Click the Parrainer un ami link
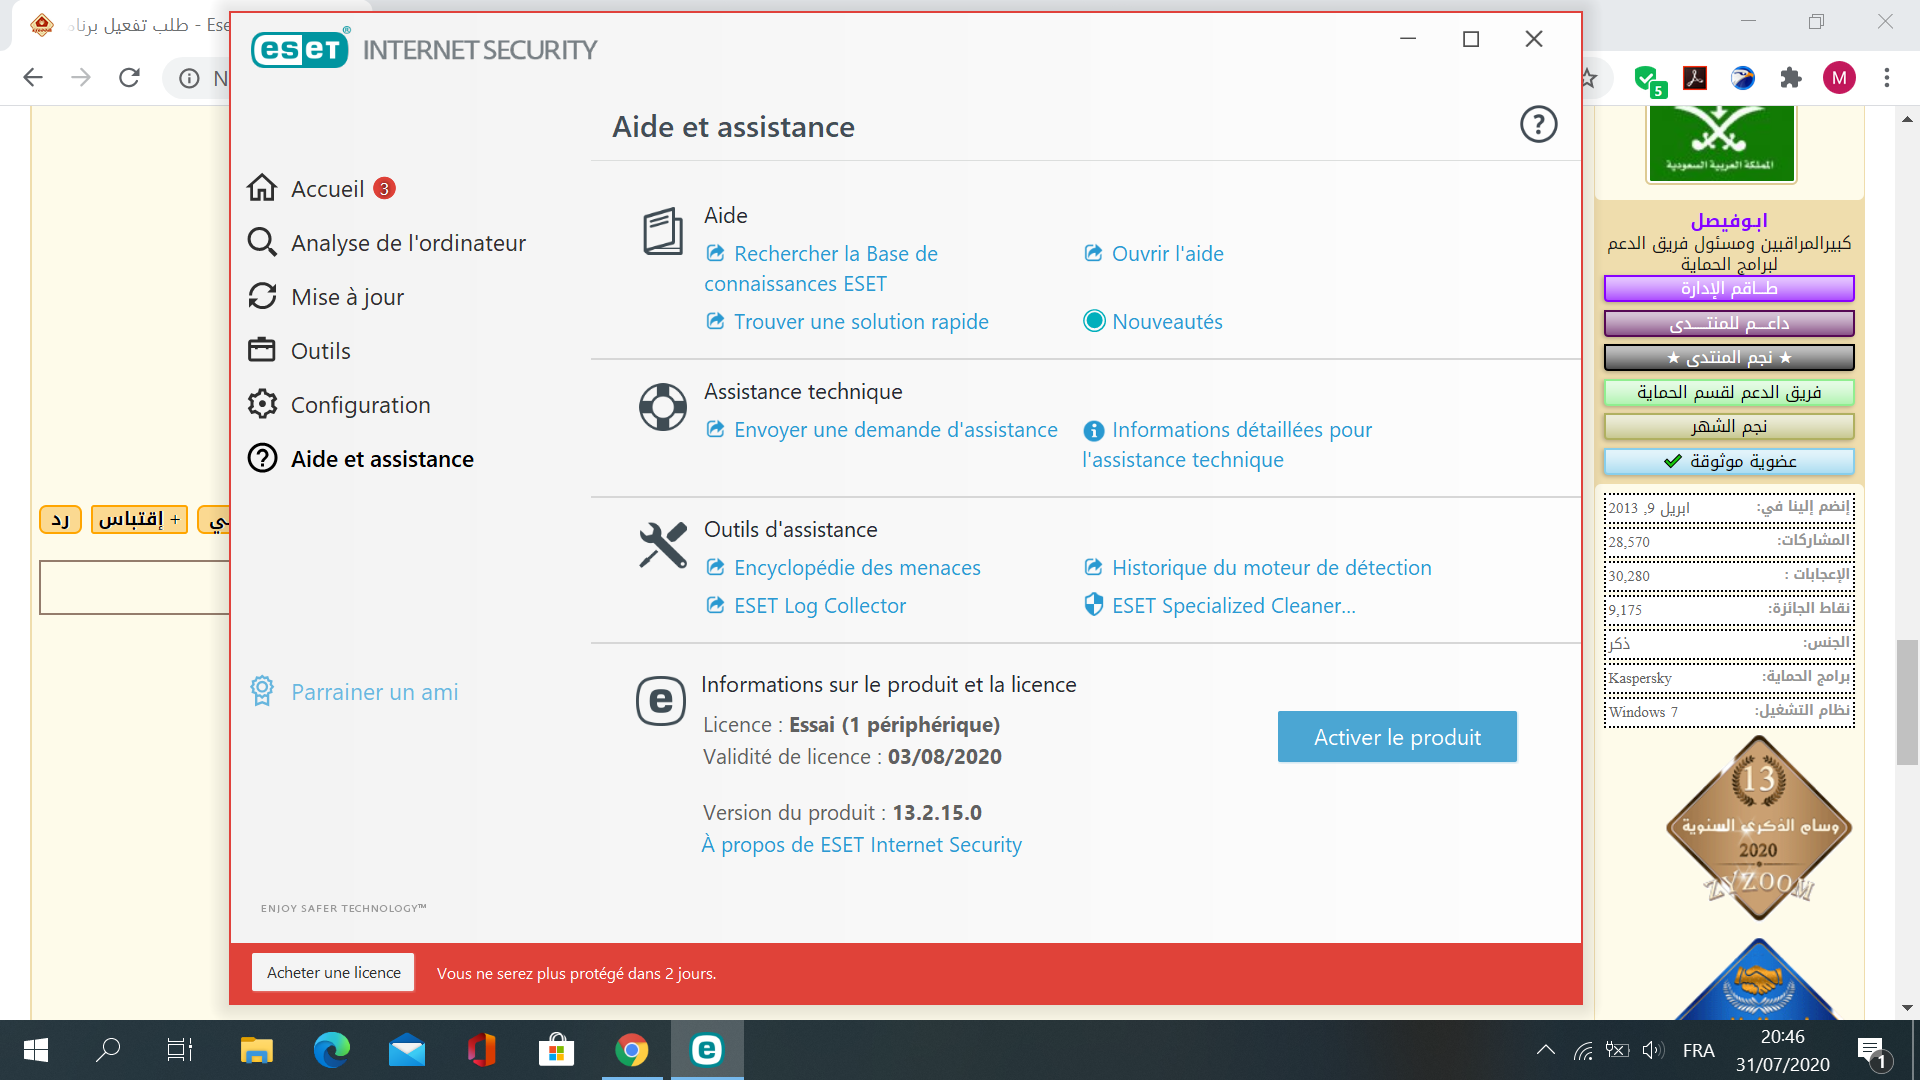 pyautogui.click(x=374, y=692)
